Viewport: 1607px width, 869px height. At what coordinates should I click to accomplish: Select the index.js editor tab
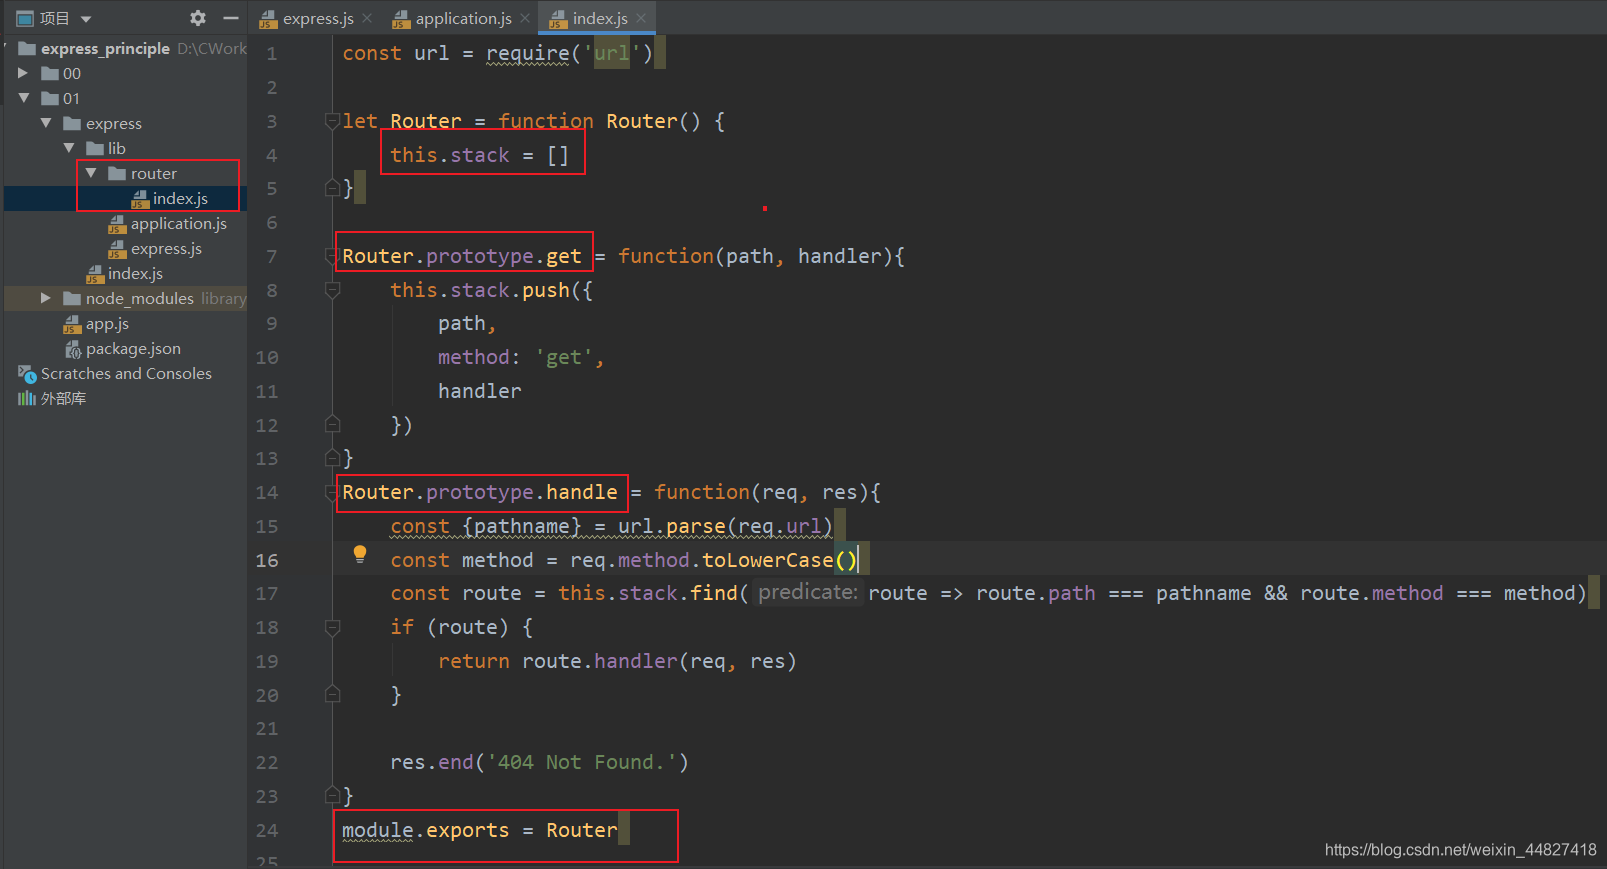tap(600, 18)
